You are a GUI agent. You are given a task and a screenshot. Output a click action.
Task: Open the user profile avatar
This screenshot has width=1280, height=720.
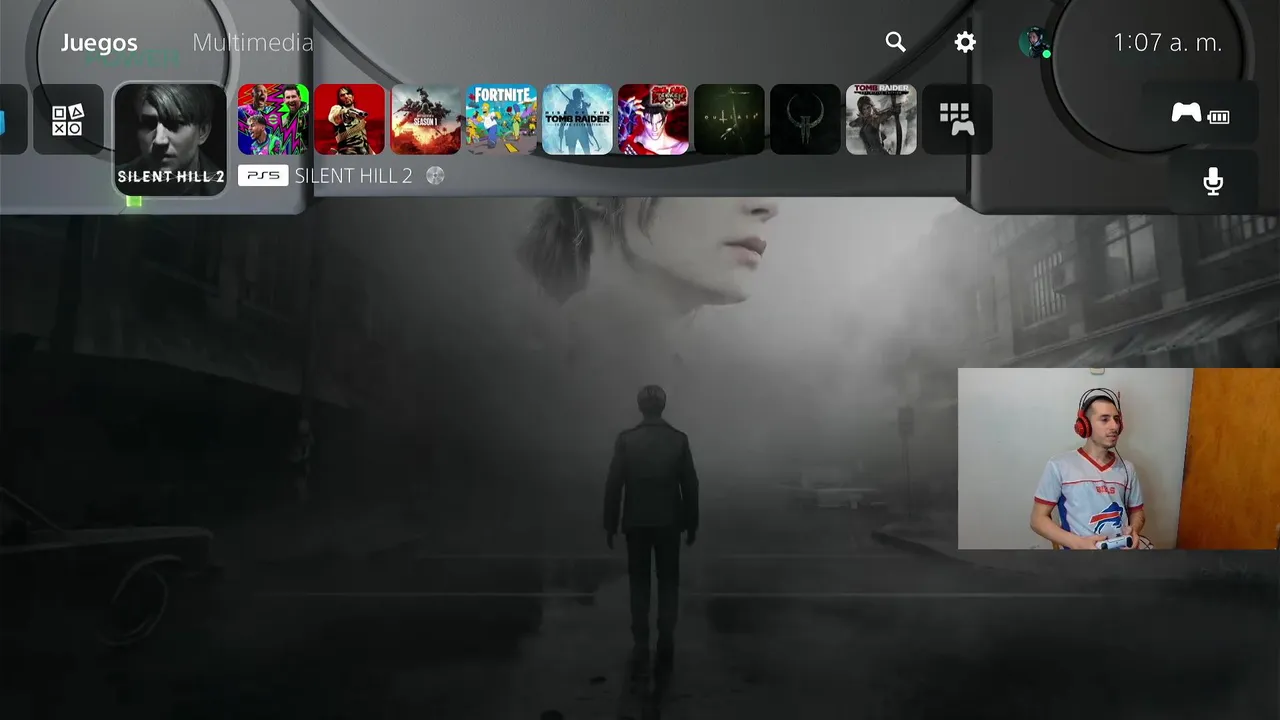point(1034,42)
